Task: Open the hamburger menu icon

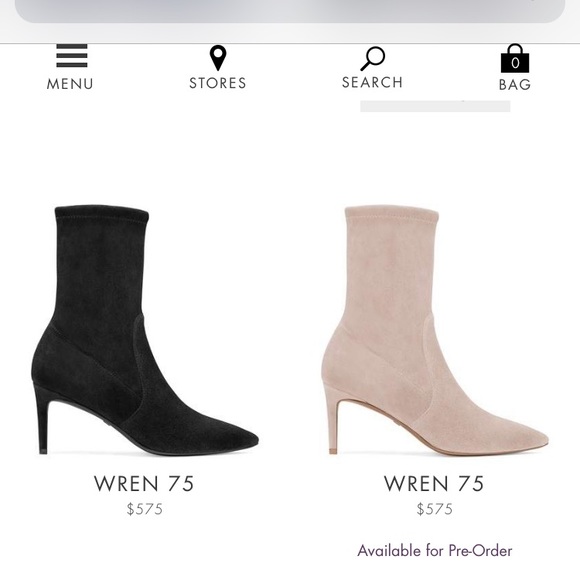Action: click(x=72, y=56)
